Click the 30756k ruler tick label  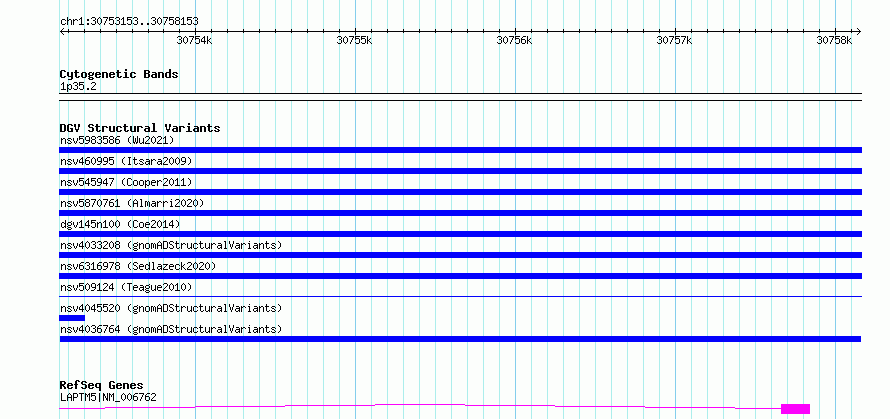pos(515,40)
